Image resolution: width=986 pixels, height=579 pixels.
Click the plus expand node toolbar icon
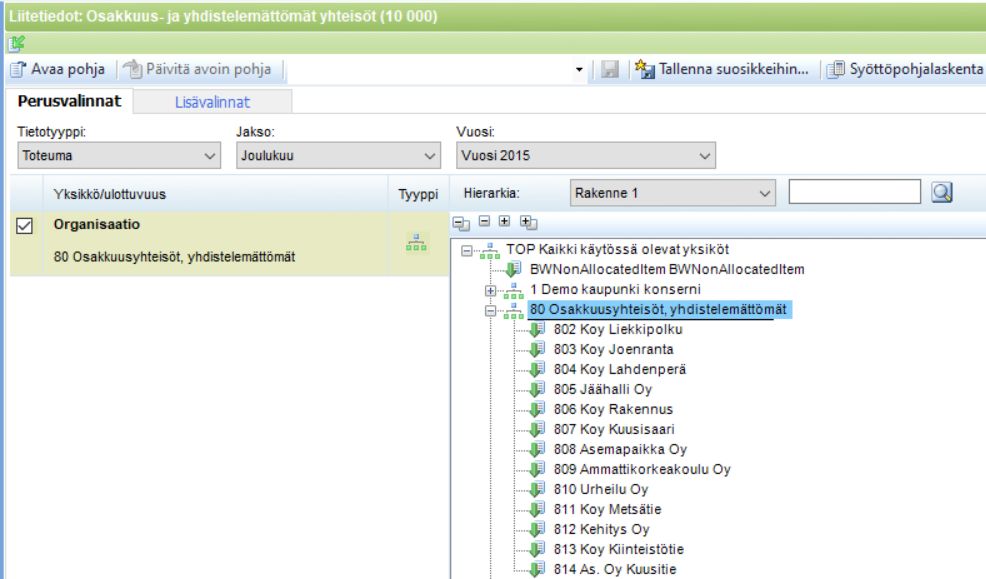coord(504,221)
